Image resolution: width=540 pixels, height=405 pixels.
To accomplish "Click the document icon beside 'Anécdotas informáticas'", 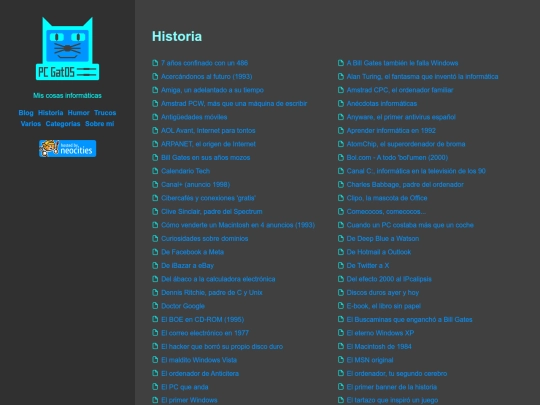I will (x=341, y=103).
